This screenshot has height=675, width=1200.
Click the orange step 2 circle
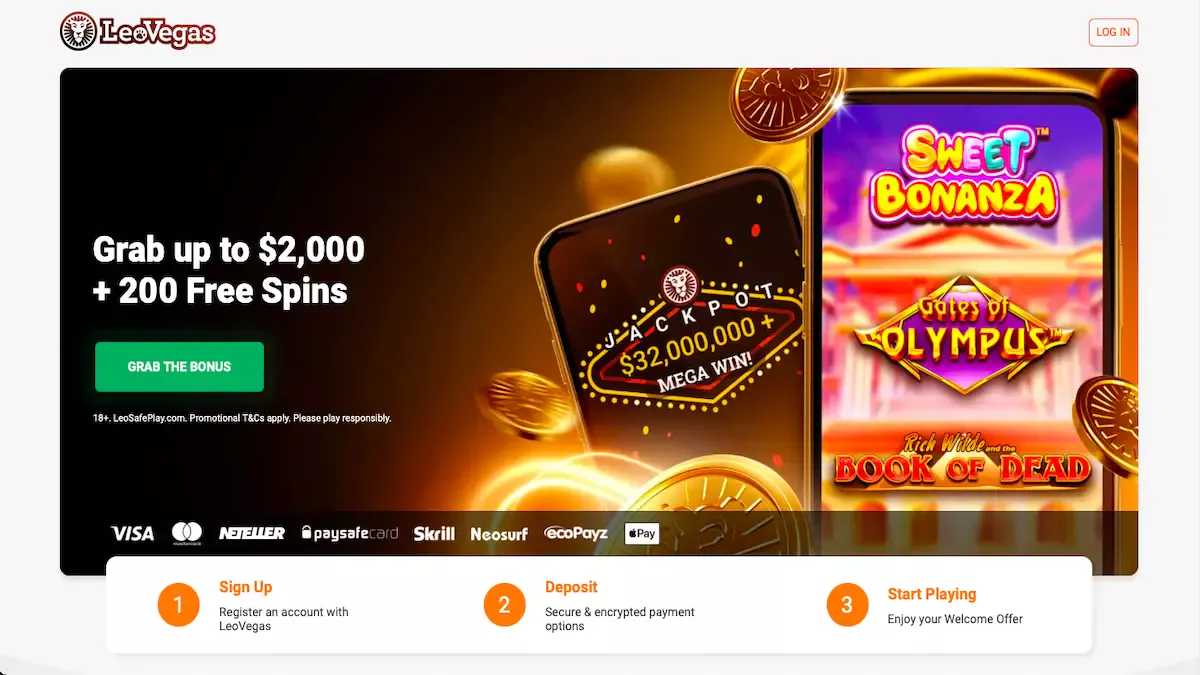click(505, 605)
